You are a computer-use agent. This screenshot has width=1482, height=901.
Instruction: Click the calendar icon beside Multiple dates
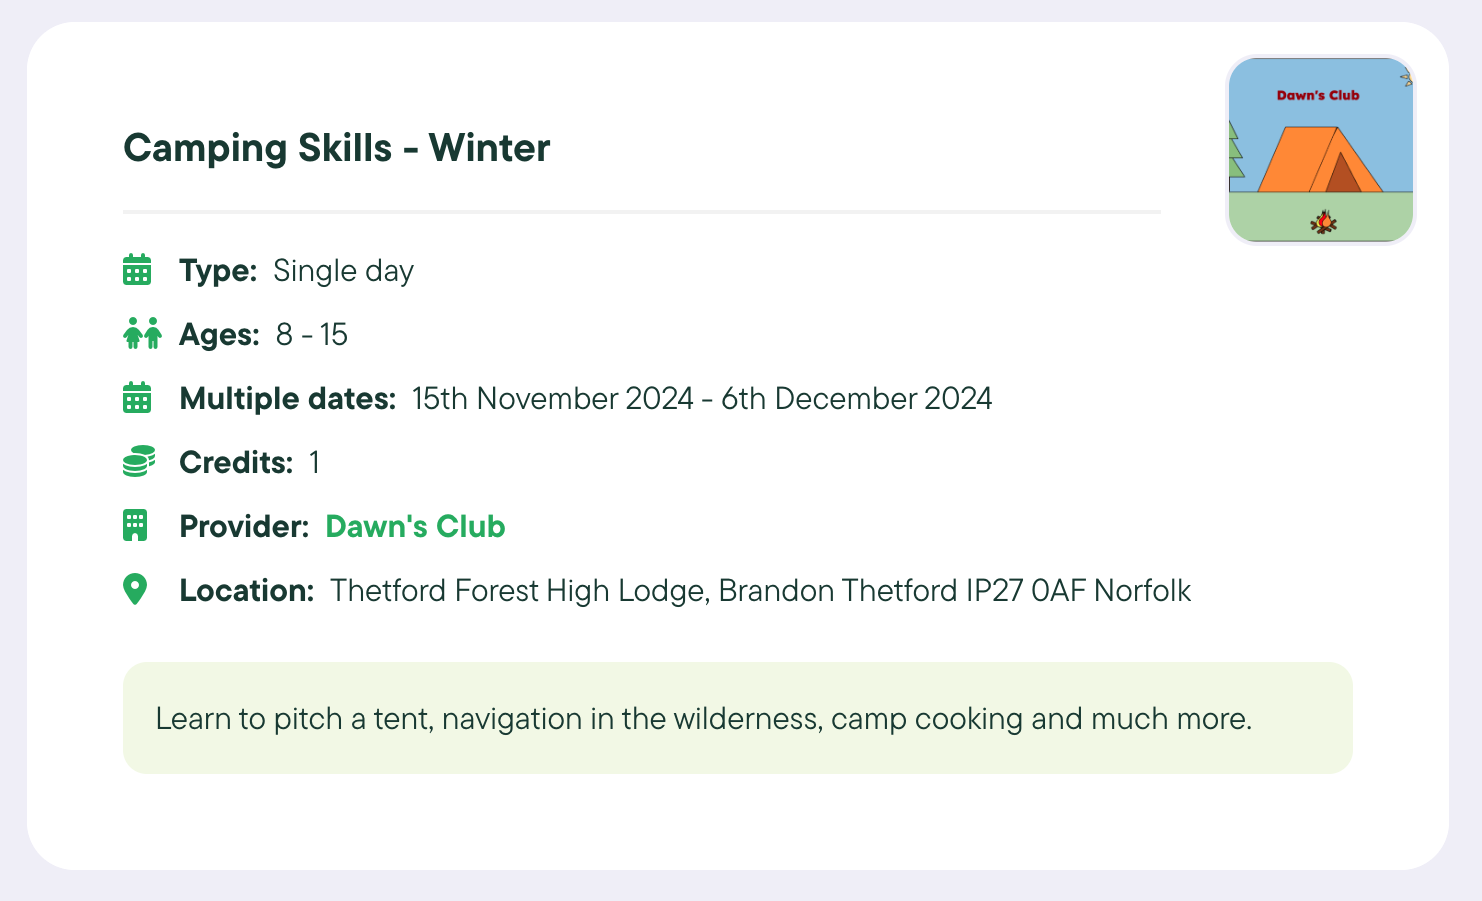[x=137, y=398]
